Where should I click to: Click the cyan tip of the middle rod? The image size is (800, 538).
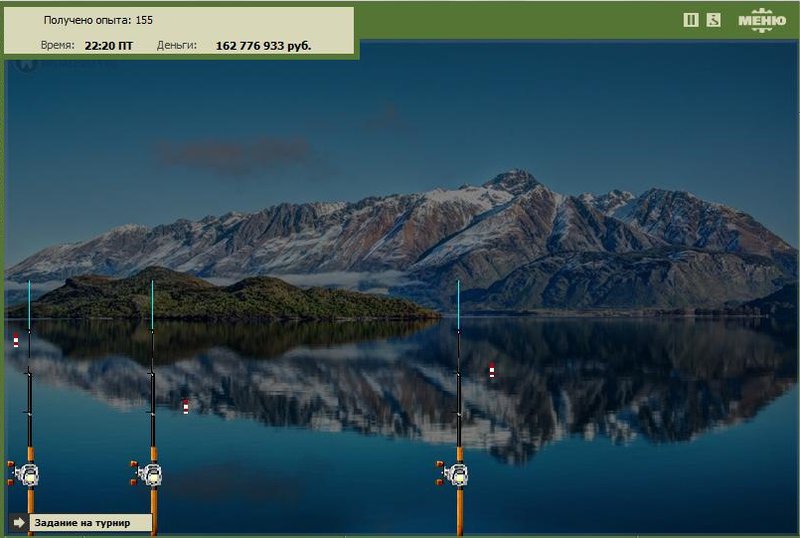[x=152, y=305]
